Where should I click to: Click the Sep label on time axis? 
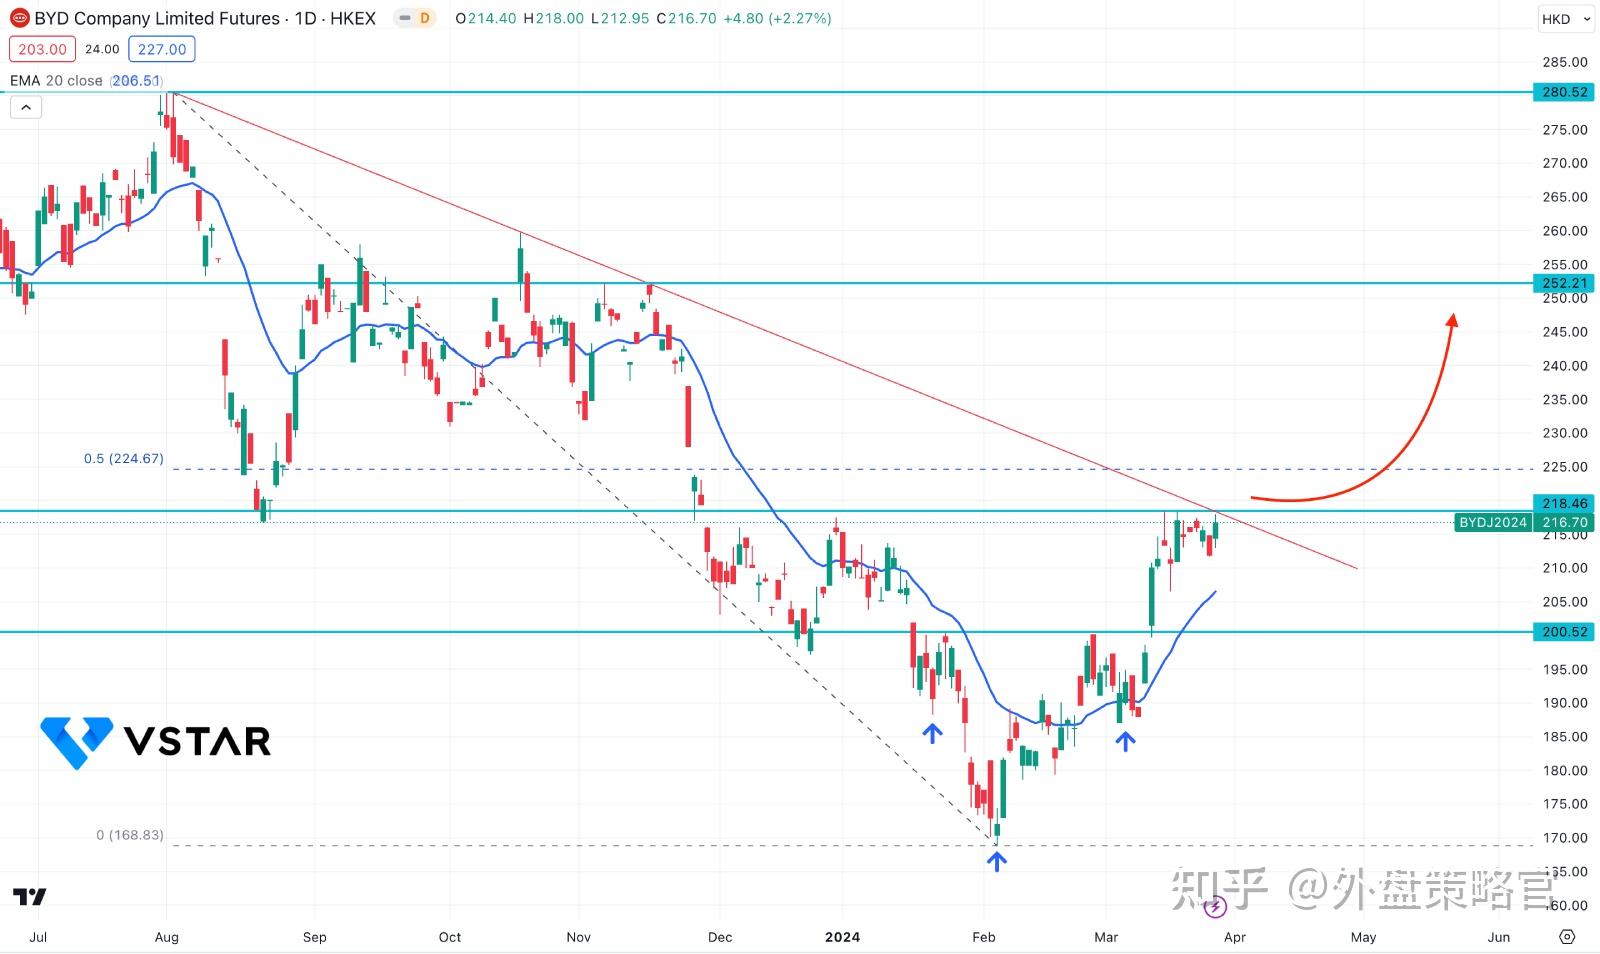pyautogui.click(x=314, y=937)
